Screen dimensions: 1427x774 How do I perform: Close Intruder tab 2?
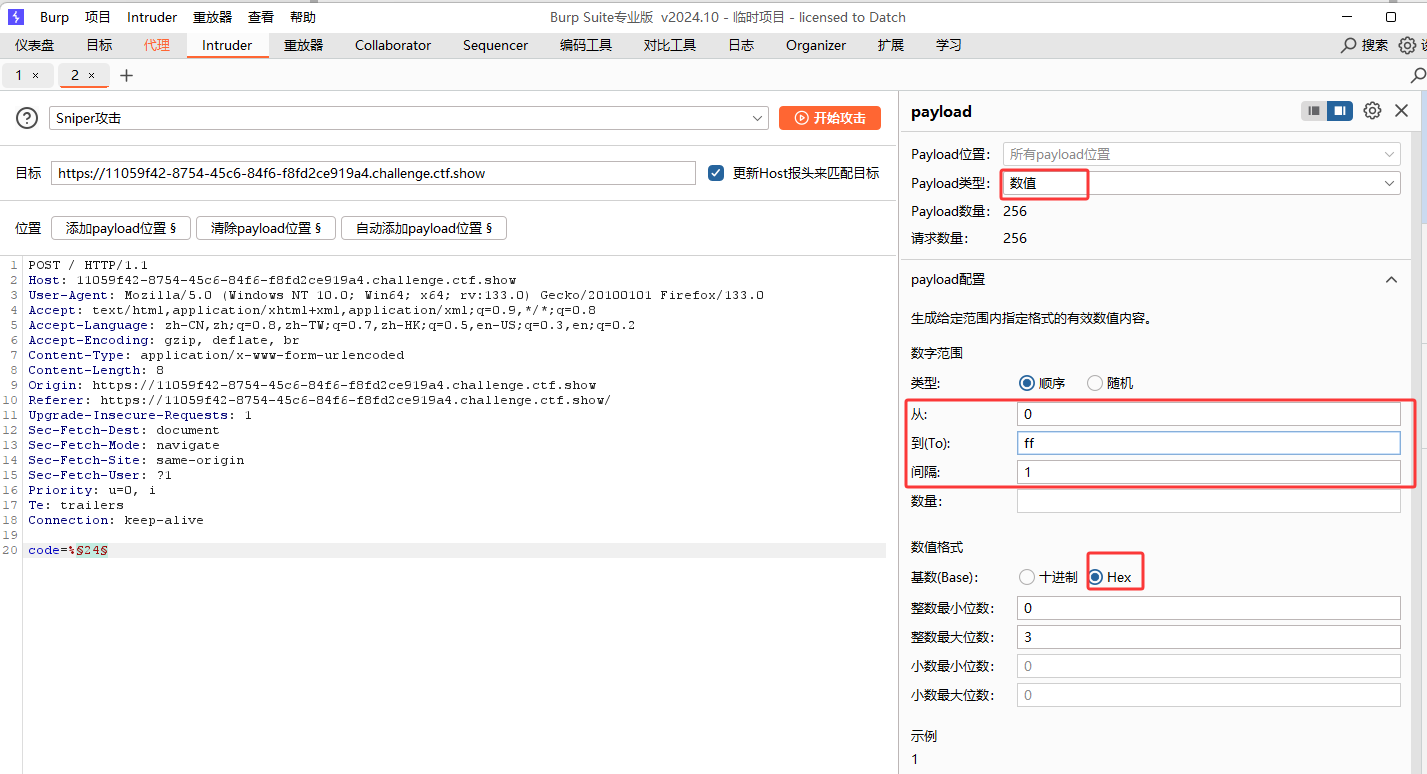click(92, 76)
